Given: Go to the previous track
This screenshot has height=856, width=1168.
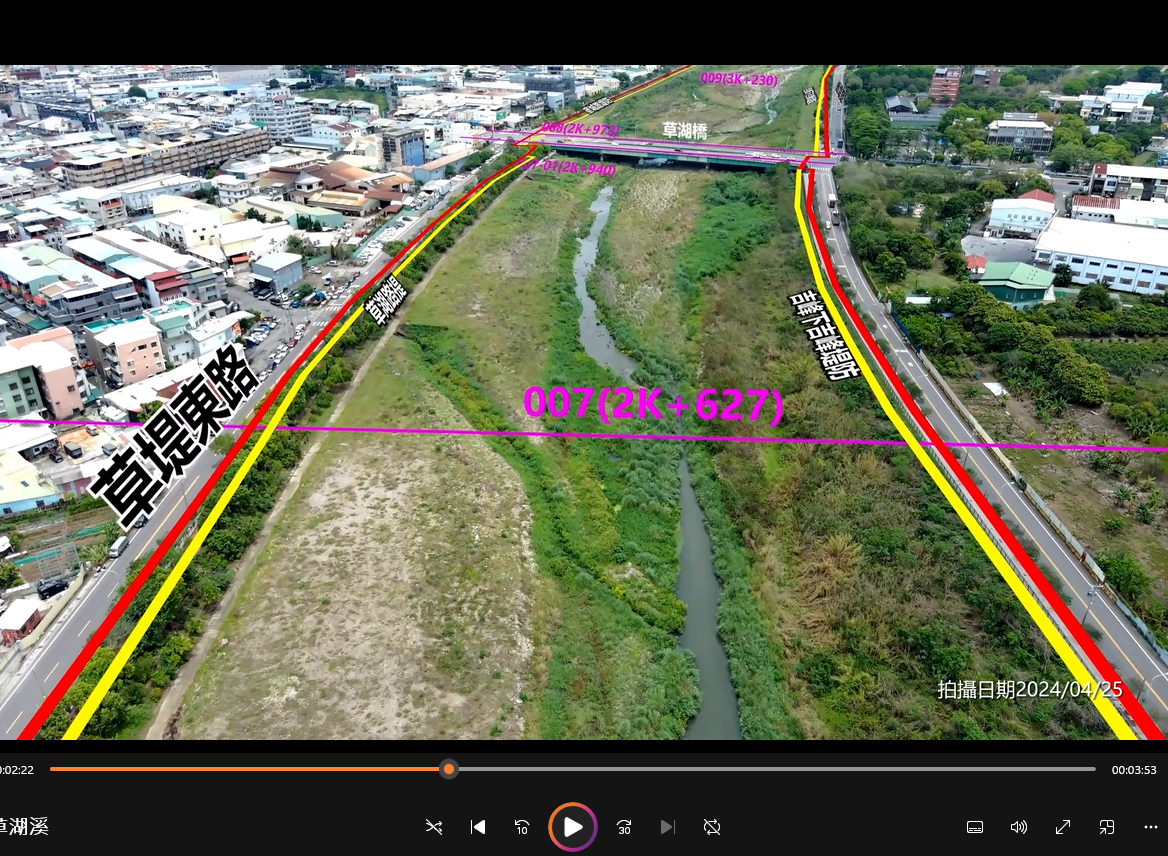Looking at the screenshot, I should 478,827.
